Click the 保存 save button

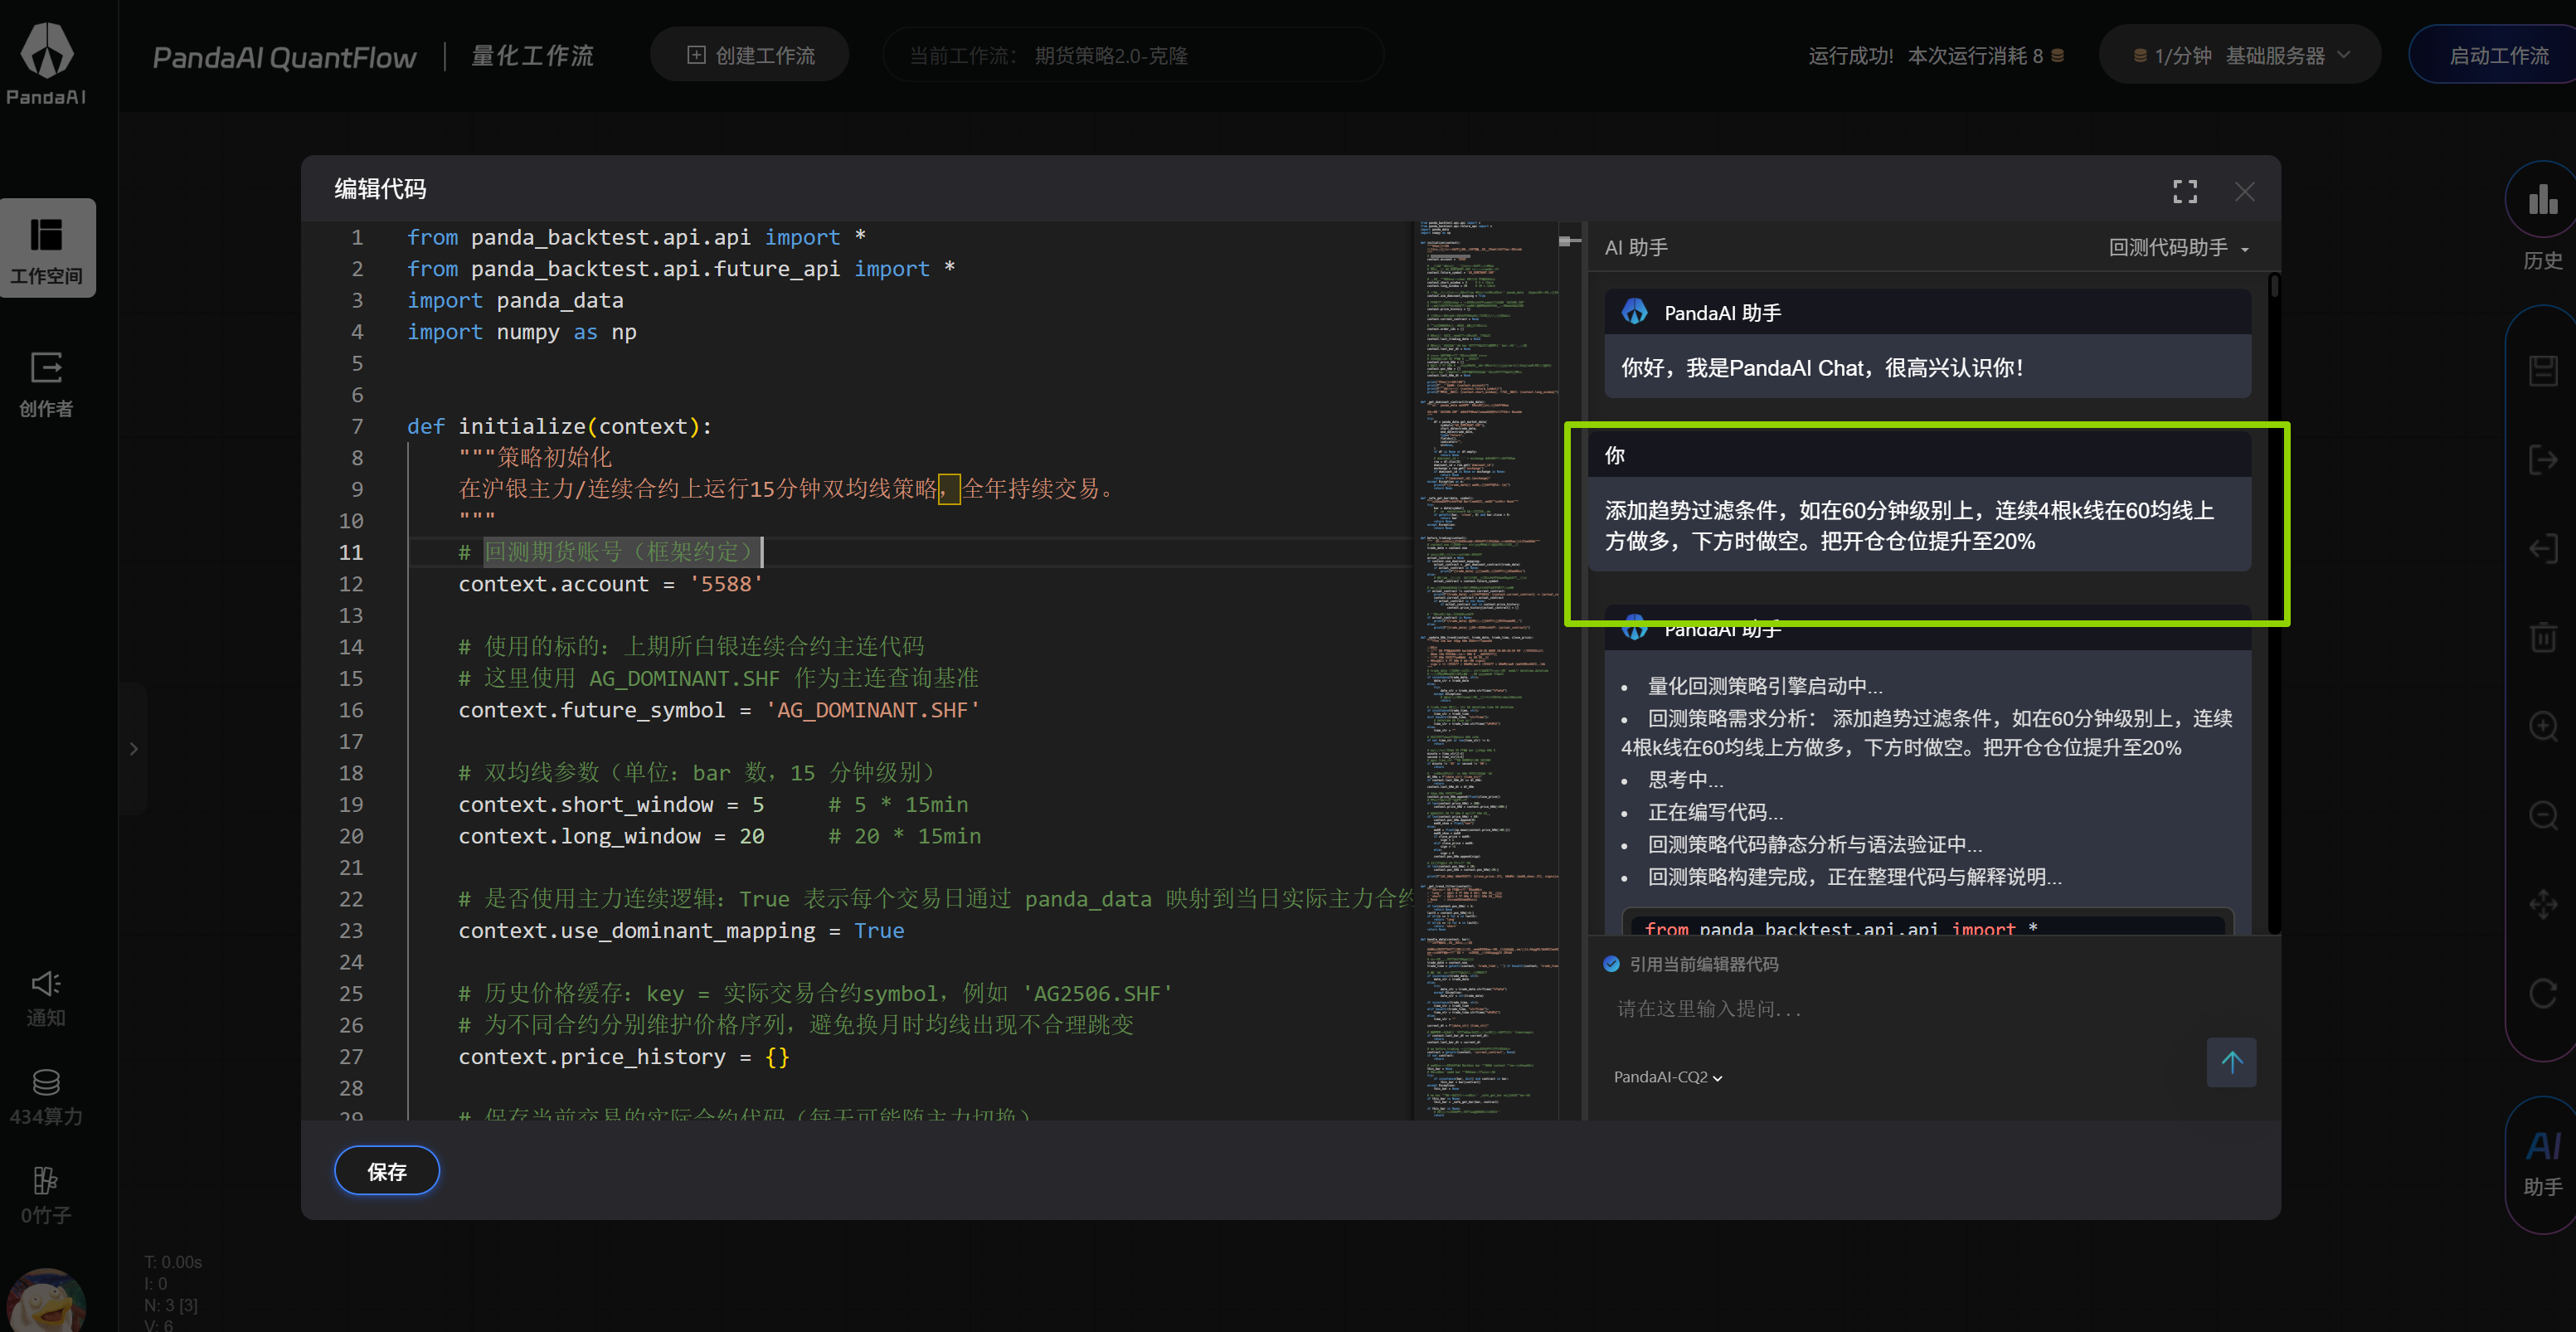pyautogui.click(x=386, y=1171)
